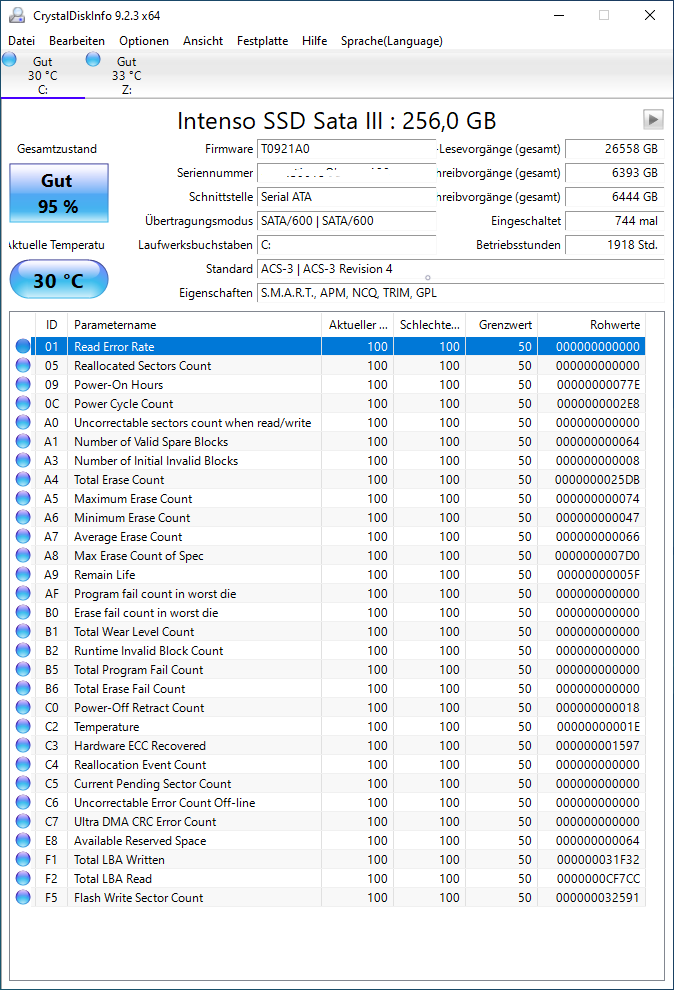
Task: Sort by the Parametername column header
Action: click(x=194, y=325)
